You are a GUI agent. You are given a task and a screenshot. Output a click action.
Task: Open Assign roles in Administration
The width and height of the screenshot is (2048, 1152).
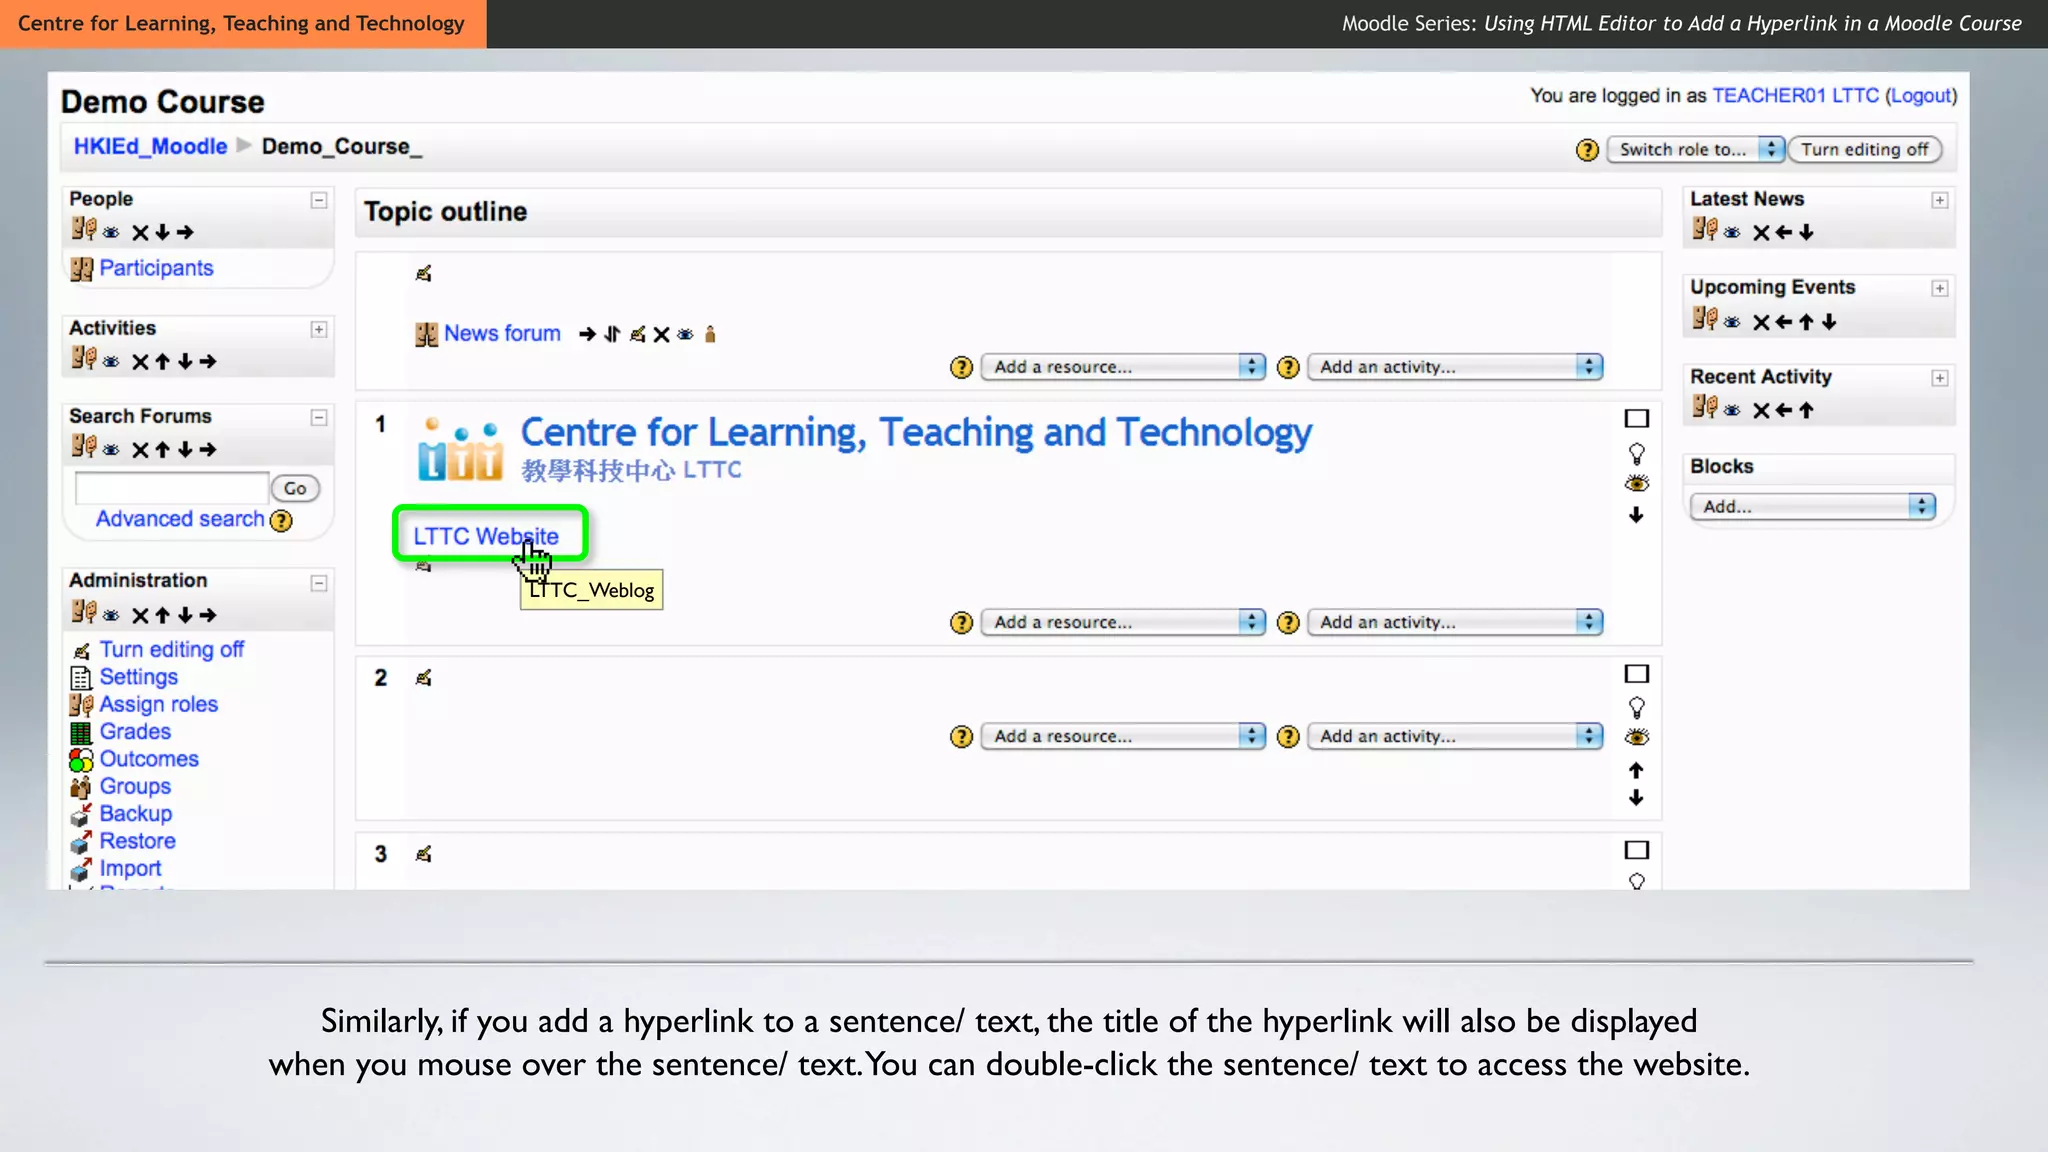click(159, 704)
